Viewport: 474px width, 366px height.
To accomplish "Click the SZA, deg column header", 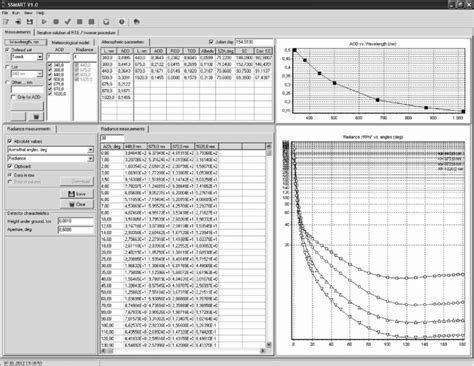I will (x=225, y=51).
